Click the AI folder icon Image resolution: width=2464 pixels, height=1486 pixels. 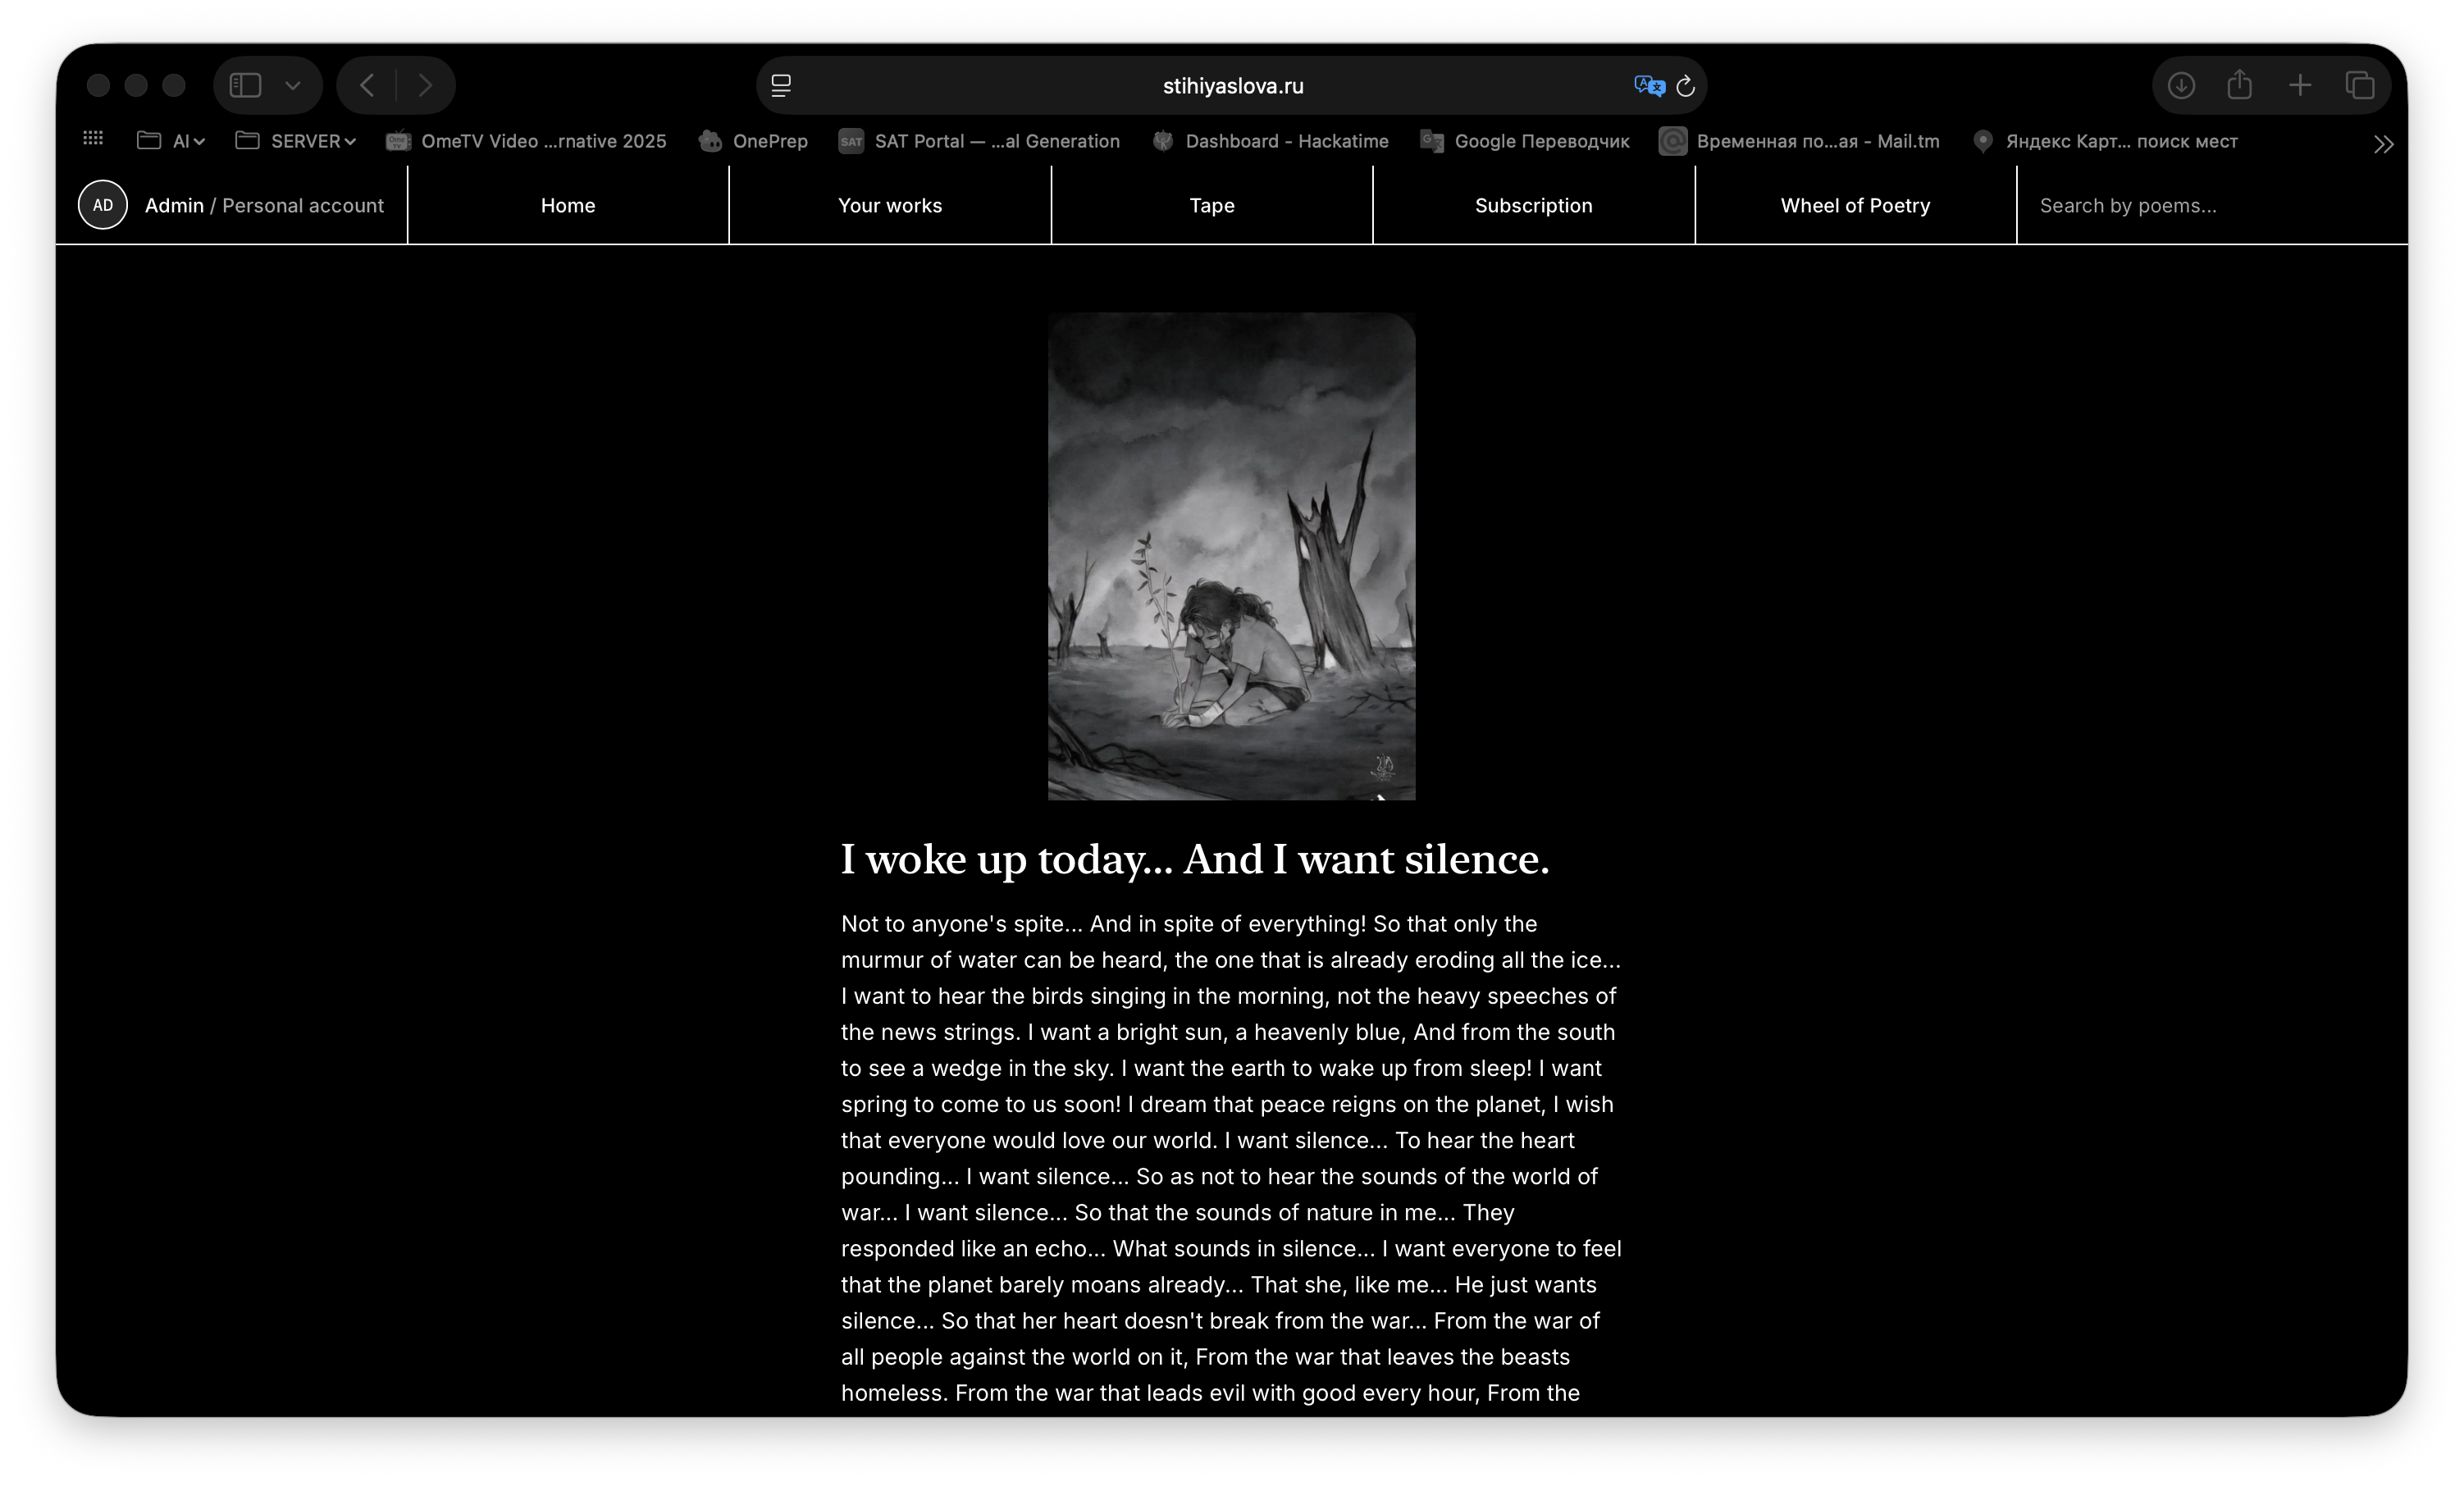point(149,140)
